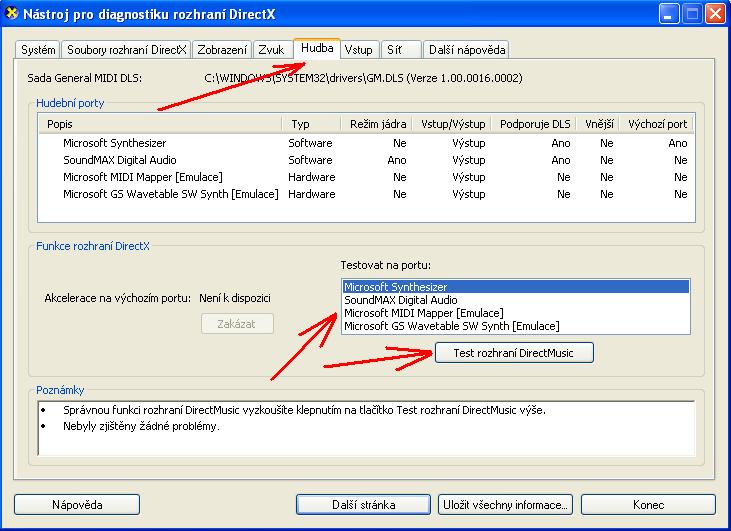Viewport: 731px width, 531px height.
Task: Switch to the Systém tab
Action: (38, 50)
